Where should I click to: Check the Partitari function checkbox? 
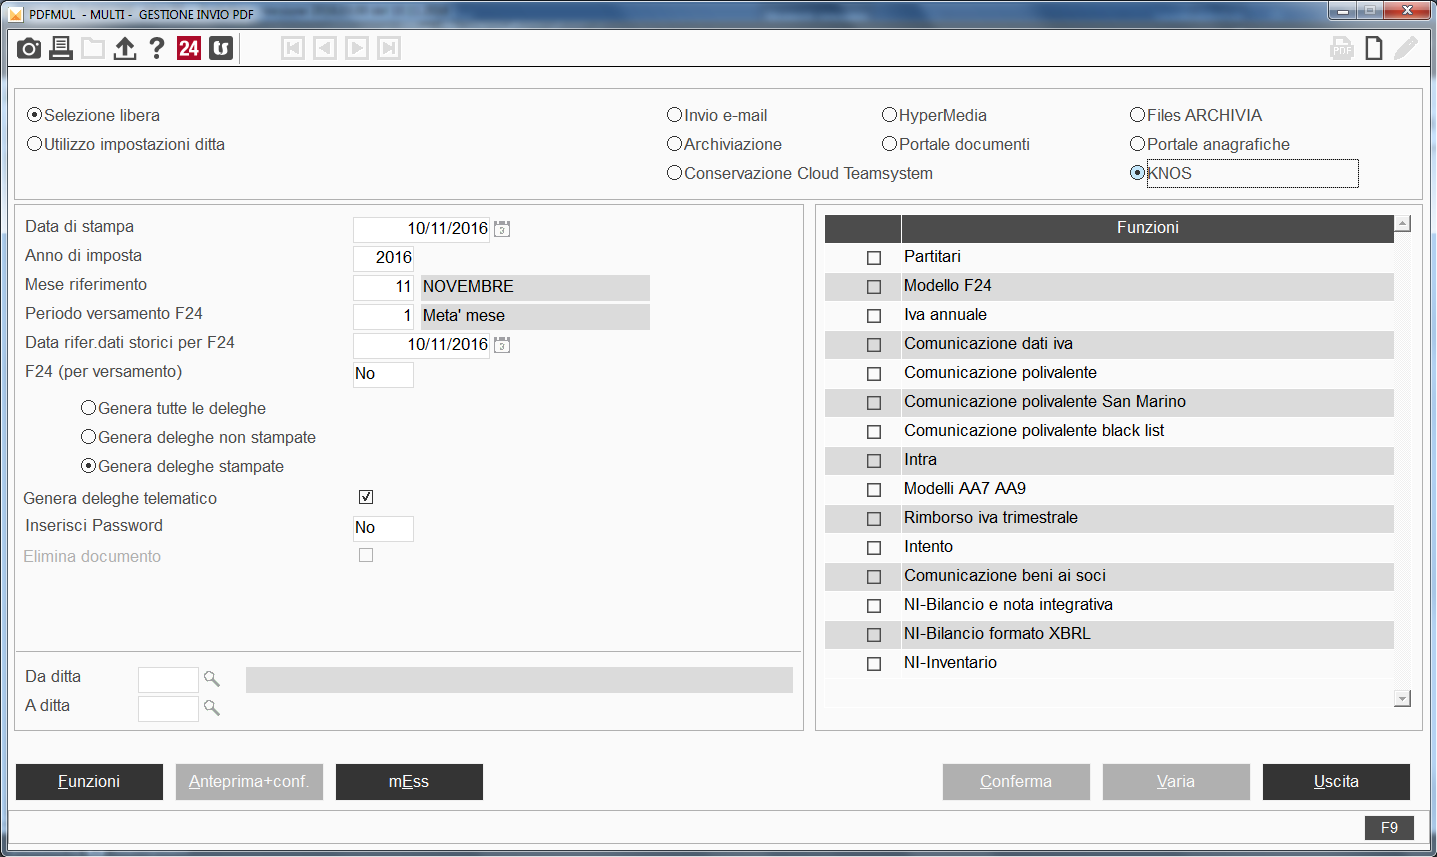coord(874,258)
